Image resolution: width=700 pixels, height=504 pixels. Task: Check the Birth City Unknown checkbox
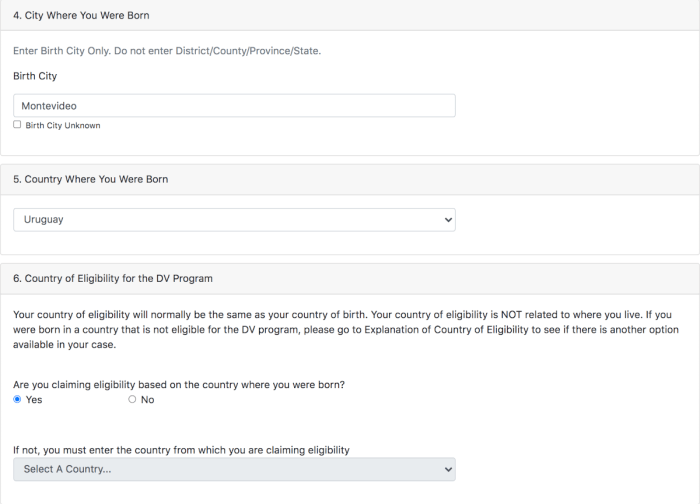click(x=17, y=125)
